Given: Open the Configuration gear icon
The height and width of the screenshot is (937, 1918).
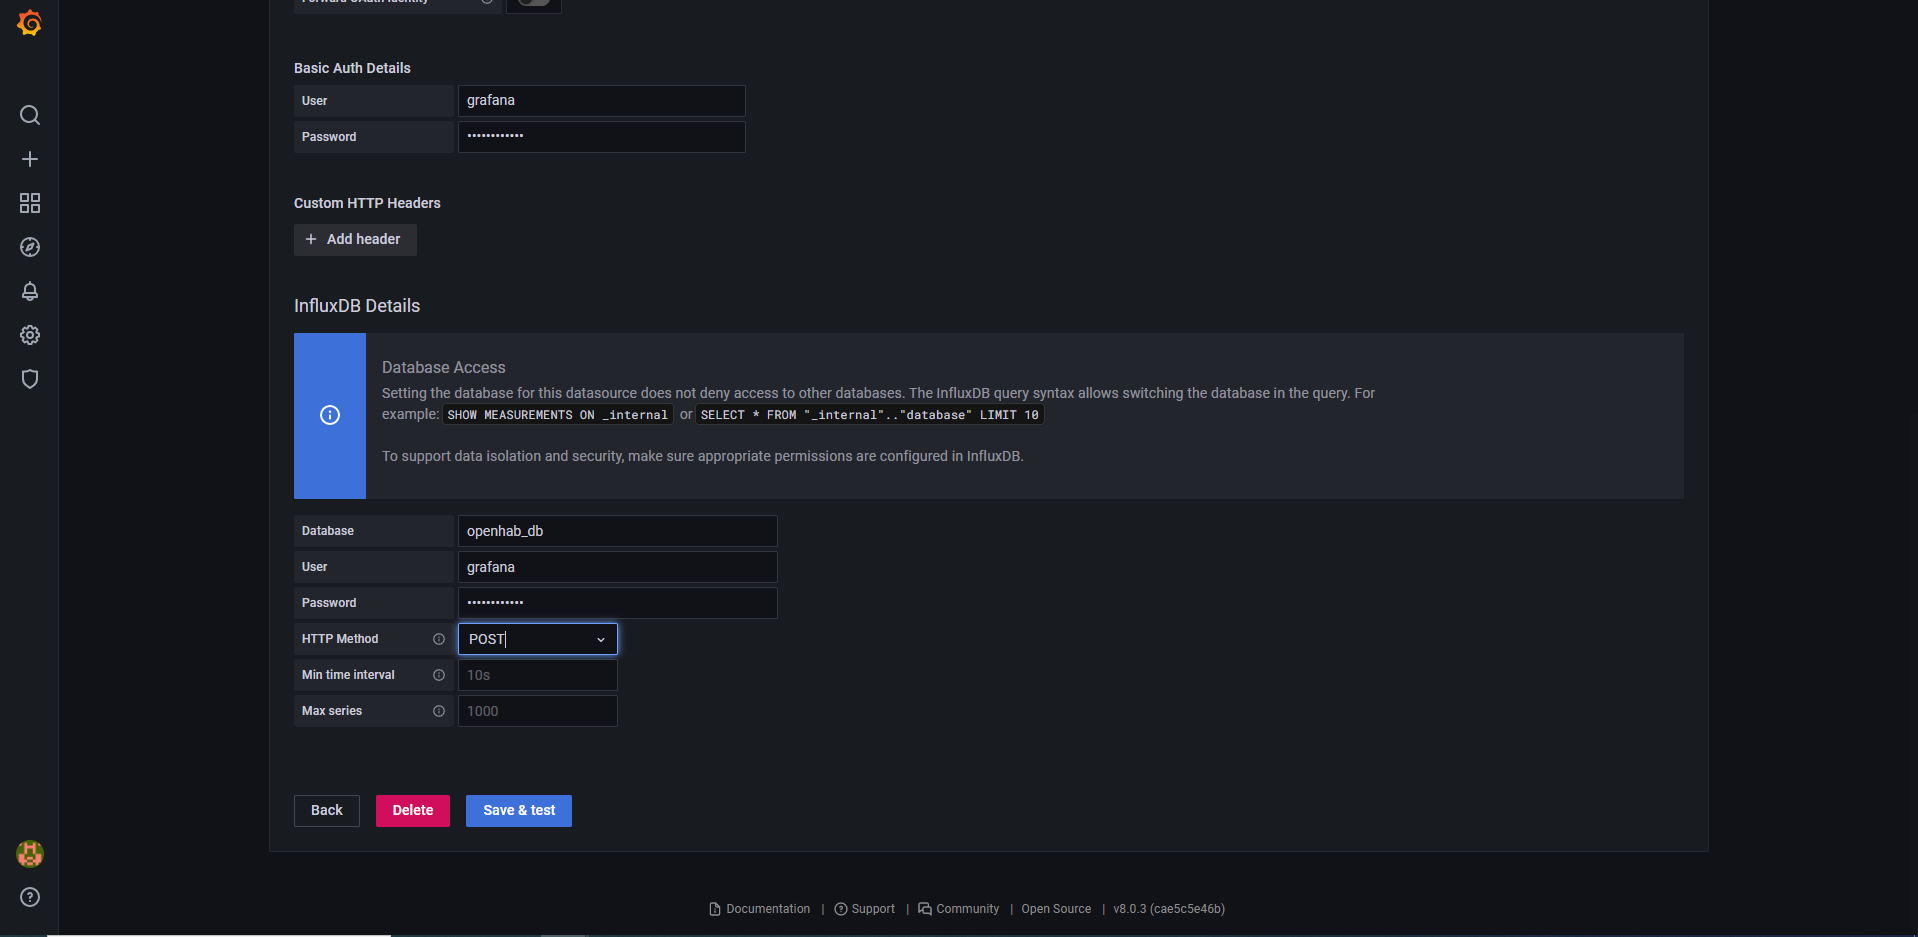Looking at the screenshot, I should click(x=30, y=335).
